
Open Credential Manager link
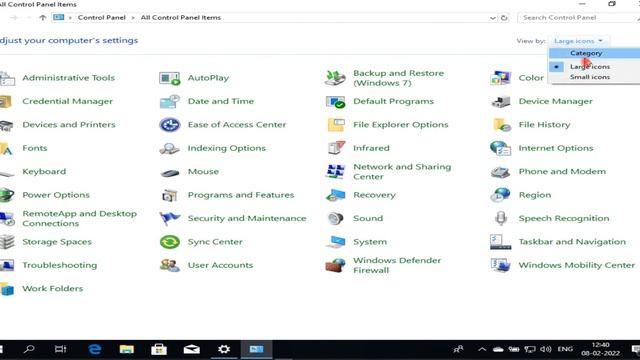(x=67, y=101)
